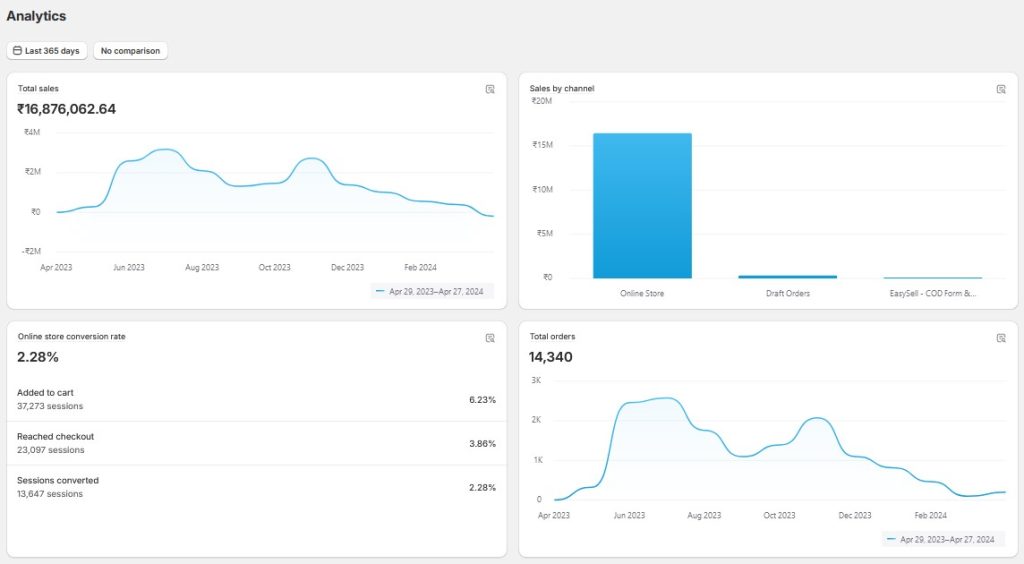This screenshot has width=1024, height=564.
Task: Click the calendar icon beside Last 365 days
Action: click(17, 51)
